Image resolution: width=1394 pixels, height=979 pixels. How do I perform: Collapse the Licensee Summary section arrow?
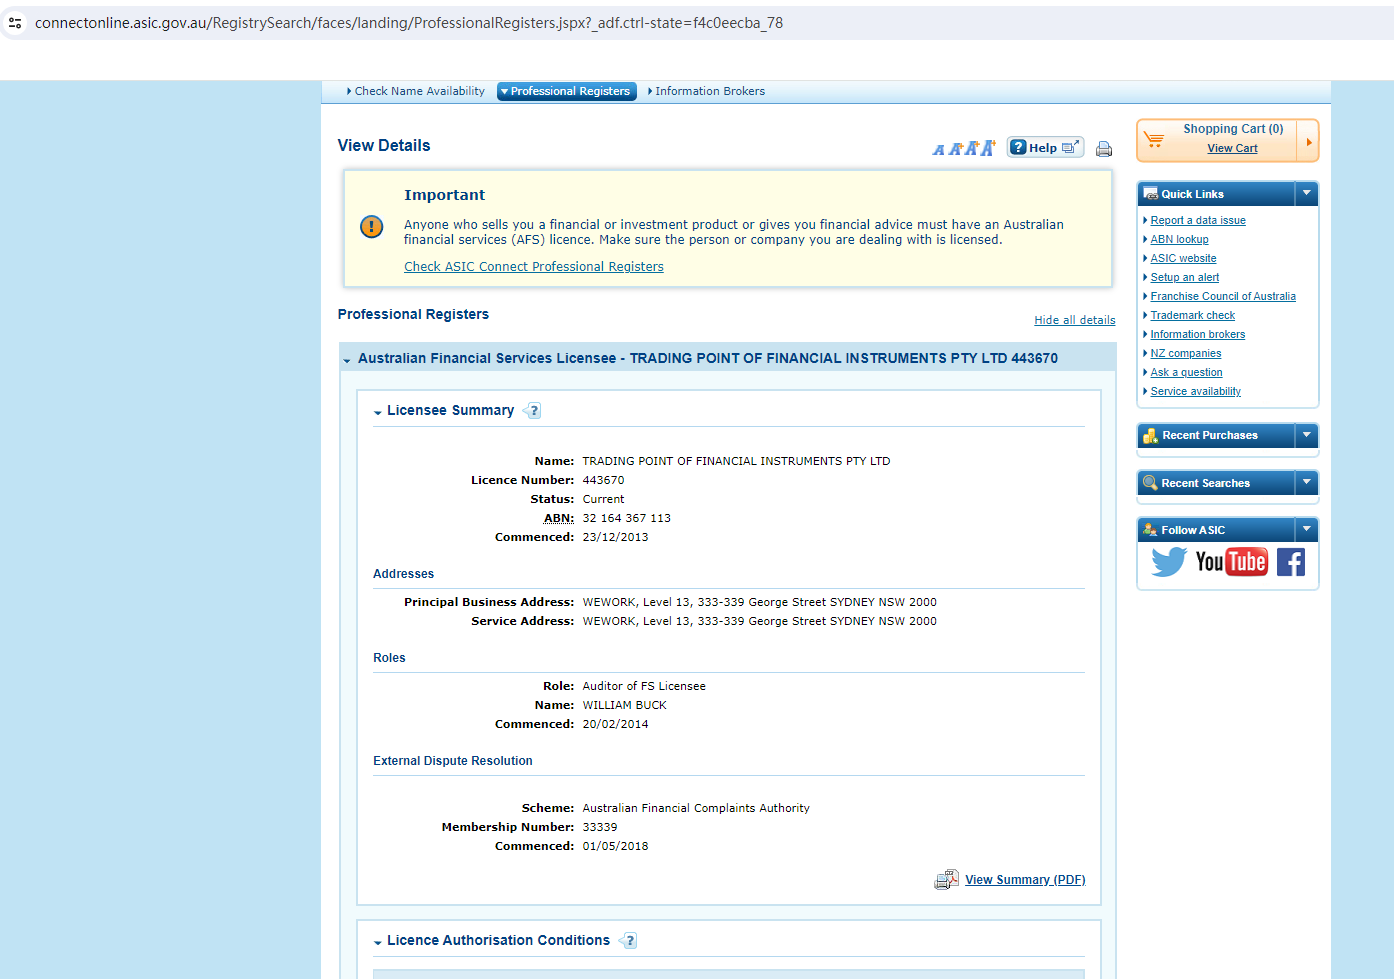[378, 412]
